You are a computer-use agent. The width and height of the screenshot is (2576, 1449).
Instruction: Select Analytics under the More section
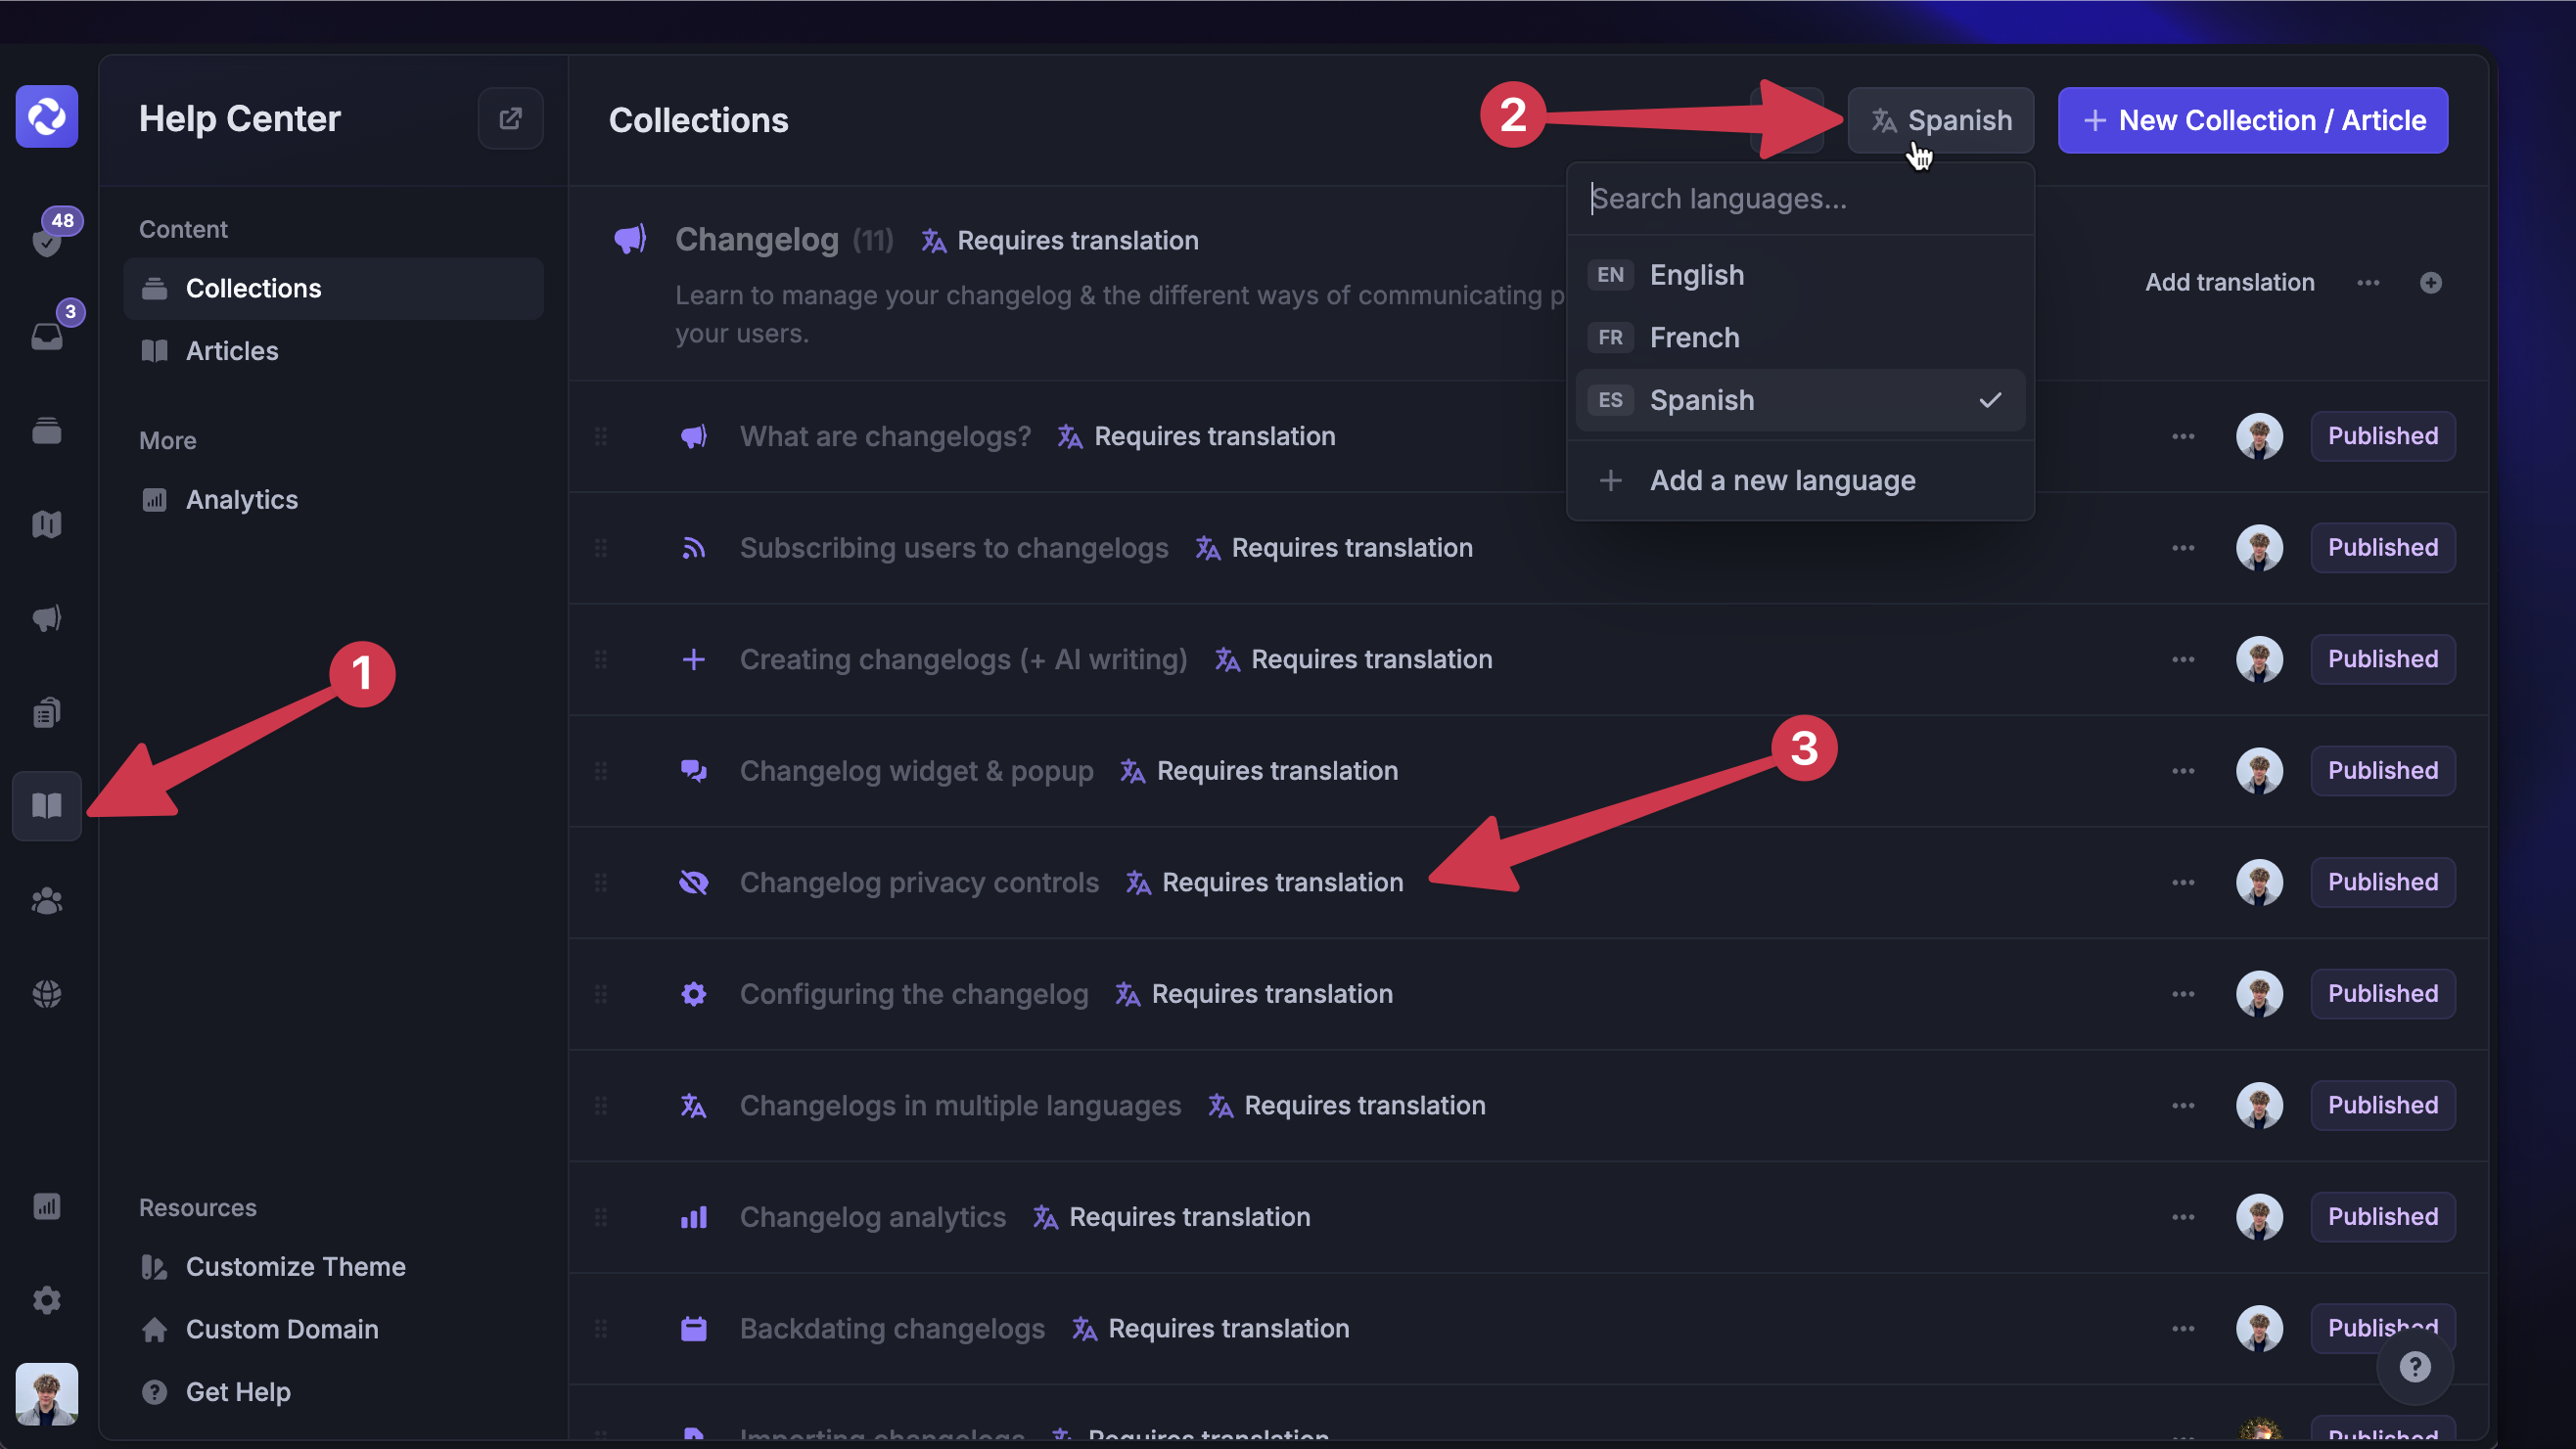(242, 499)
